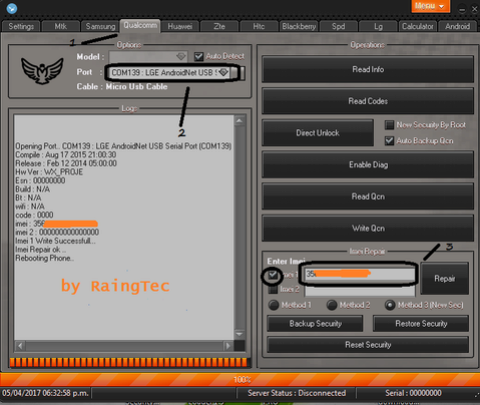Select the Method 1 radio button

pyautogui.click(x=274, y=305)
